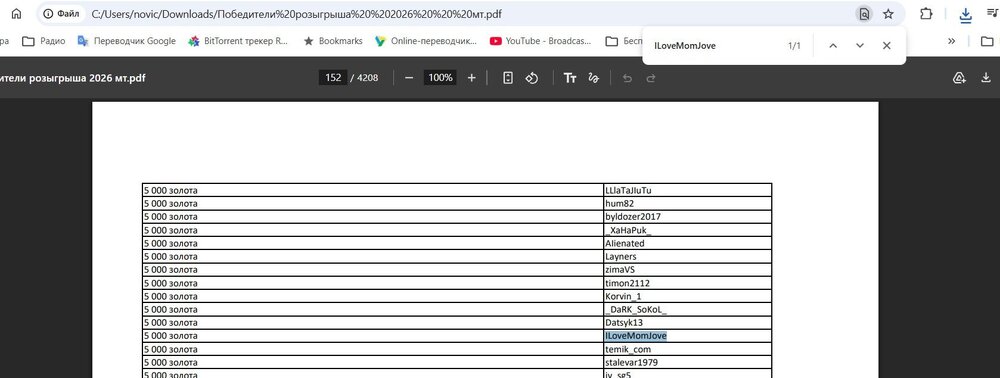Zoom in the PDF with plus

pyautogui.click(x=471, y=78)
